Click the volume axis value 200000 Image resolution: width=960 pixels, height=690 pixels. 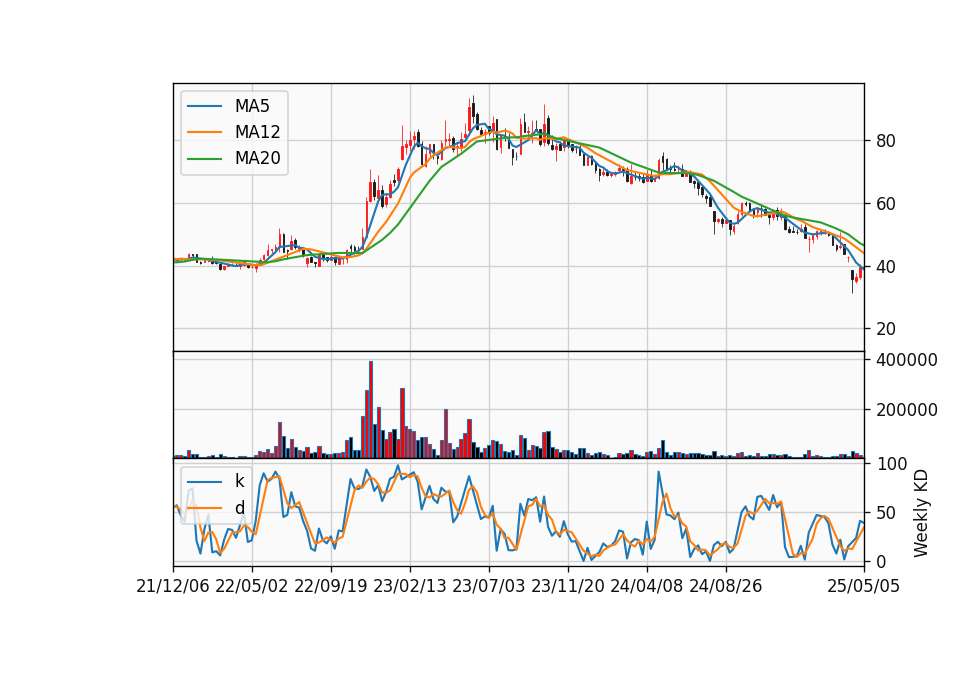[907, 410]
